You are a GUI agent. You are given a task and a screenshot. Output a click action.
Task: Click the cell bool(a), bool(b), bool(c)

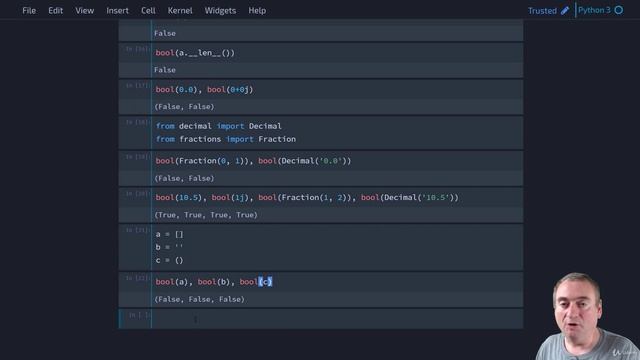point(337,282)
